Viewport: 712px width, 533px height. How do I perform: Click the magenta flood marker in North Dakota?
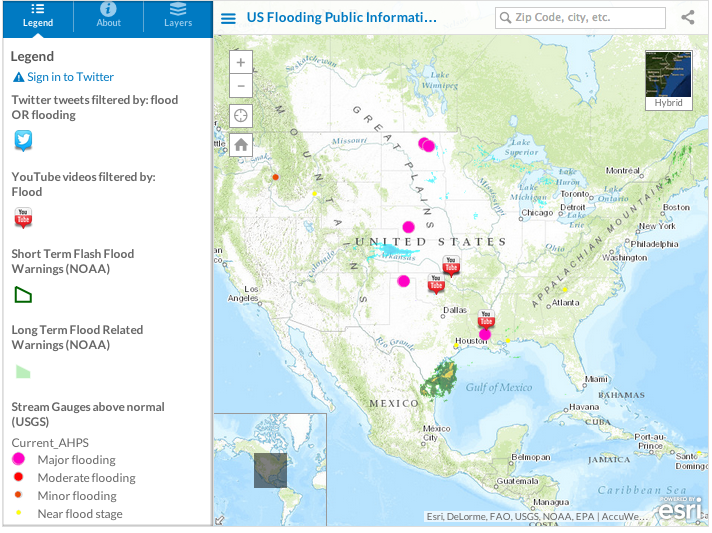click(427, 145)
